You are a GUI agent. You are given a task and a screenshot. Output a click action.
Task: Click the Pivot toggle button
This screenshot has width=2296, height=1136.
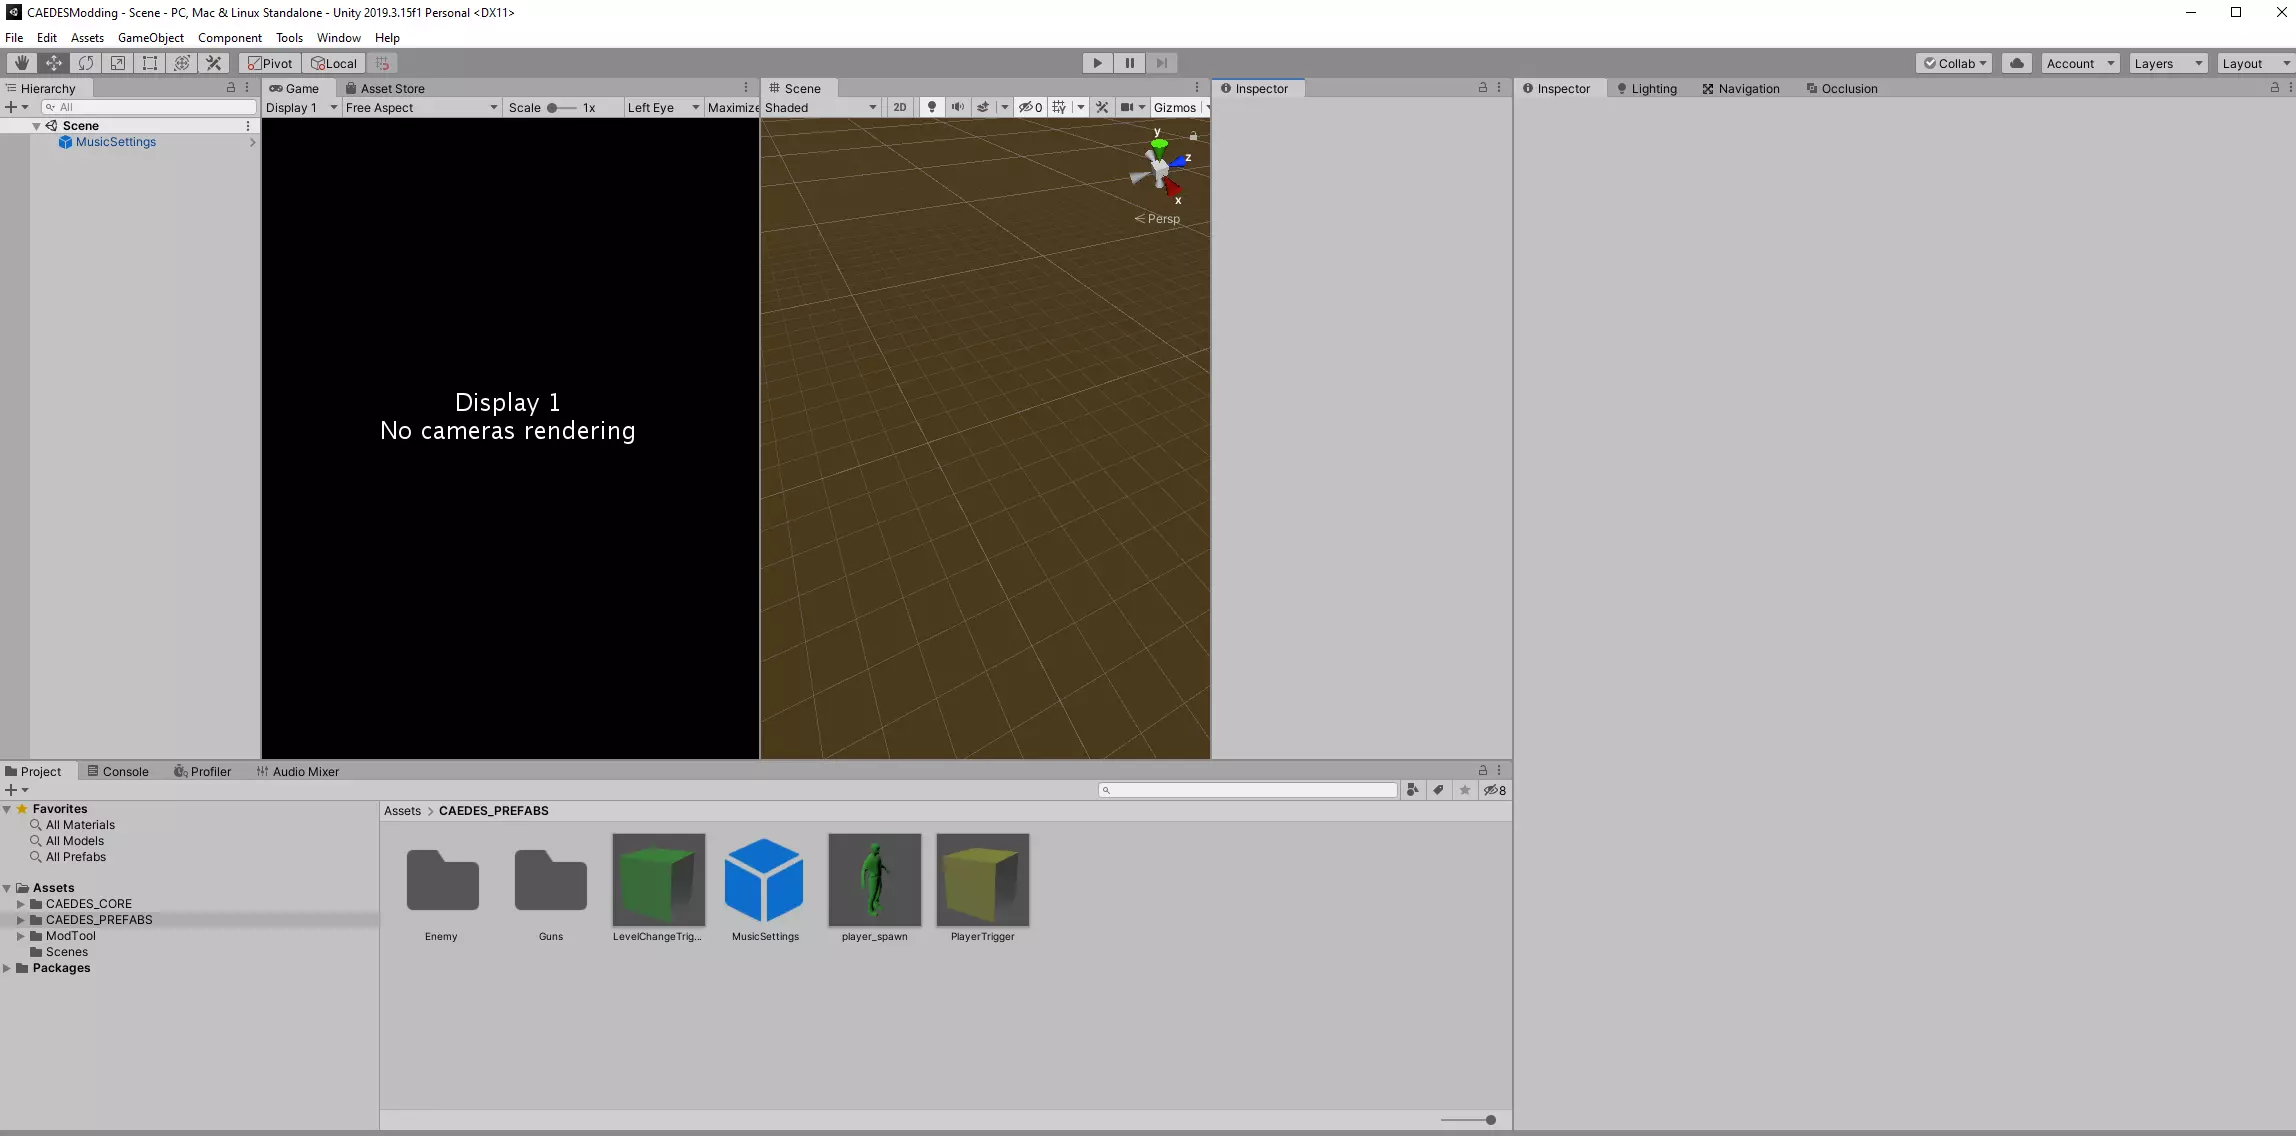point(270,63)
